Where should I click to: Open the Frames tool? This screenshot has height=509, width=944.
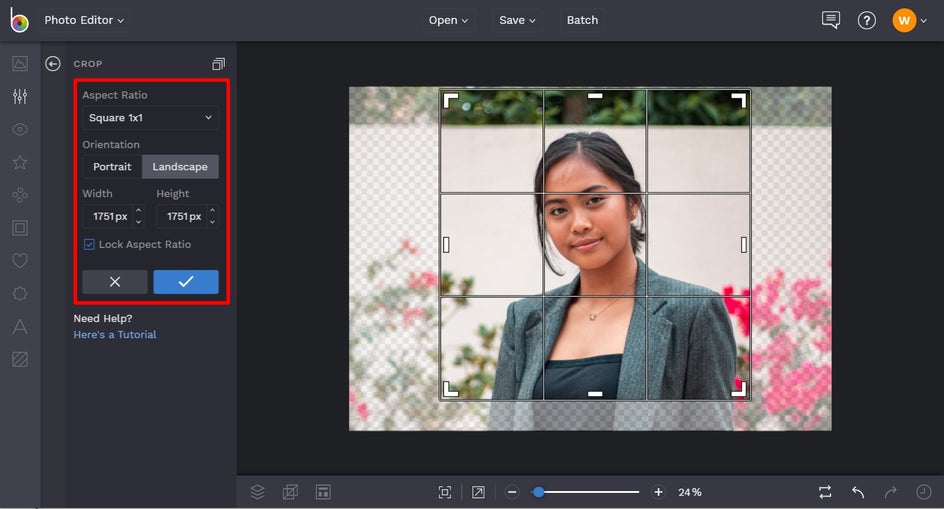click(20, 228)
